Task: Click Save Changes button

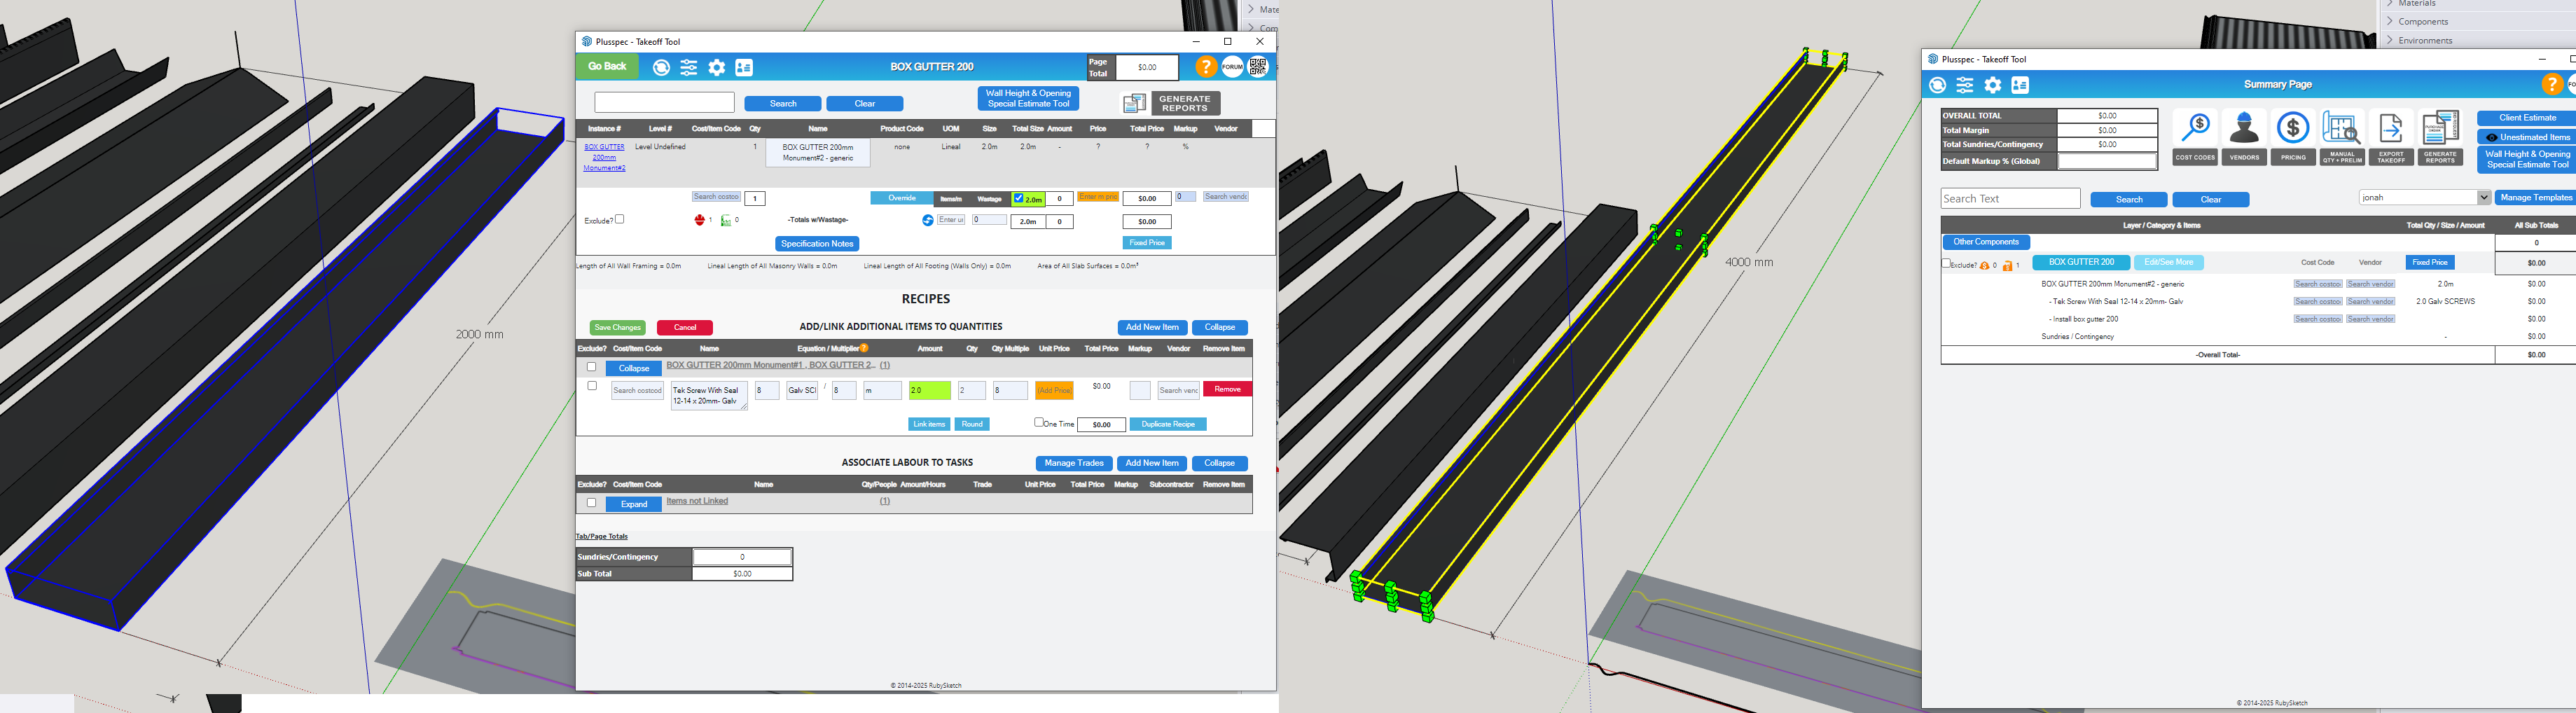Action: coord(617,327)
